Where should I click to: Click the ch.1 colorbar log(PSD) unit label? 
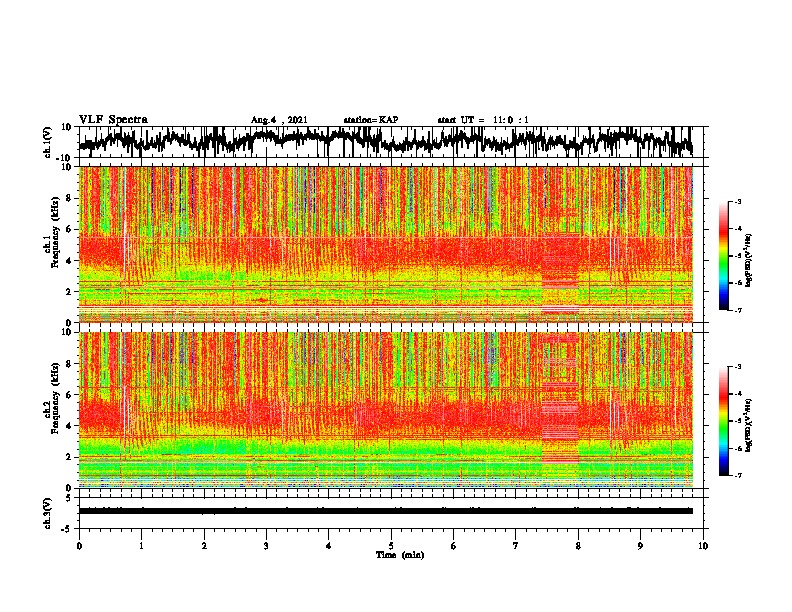tap(749, 261)
